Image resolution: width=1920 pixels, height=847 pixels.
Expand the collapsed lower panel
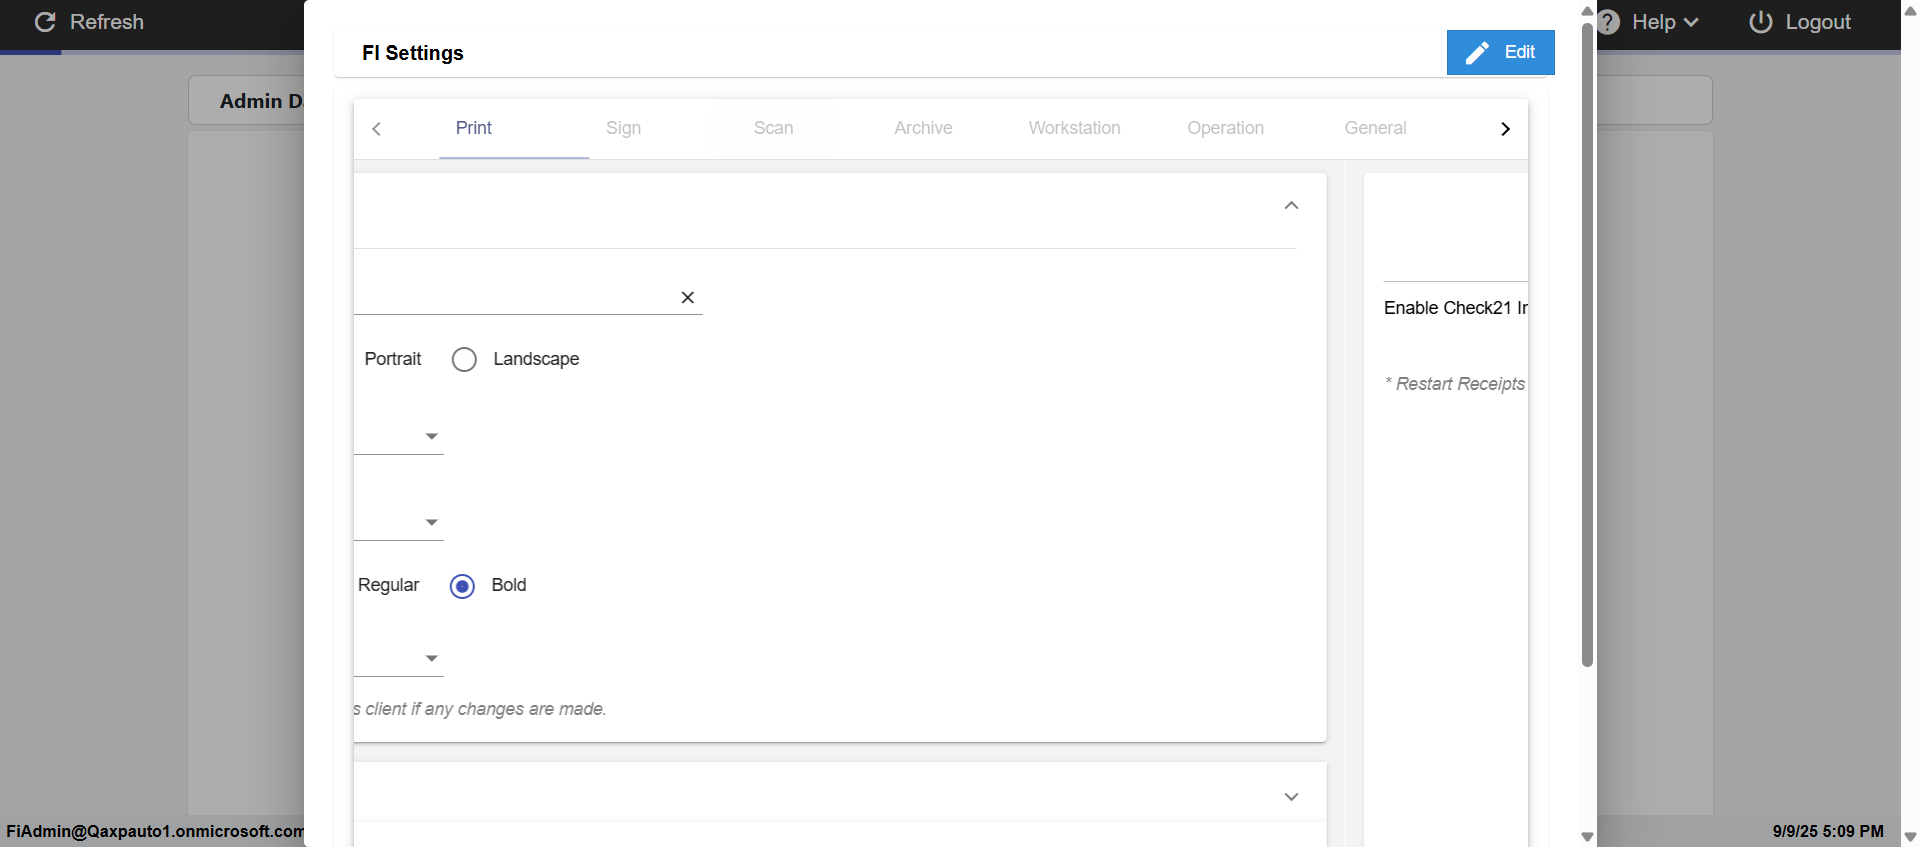pyautogui.click(x=1291, y=797)
